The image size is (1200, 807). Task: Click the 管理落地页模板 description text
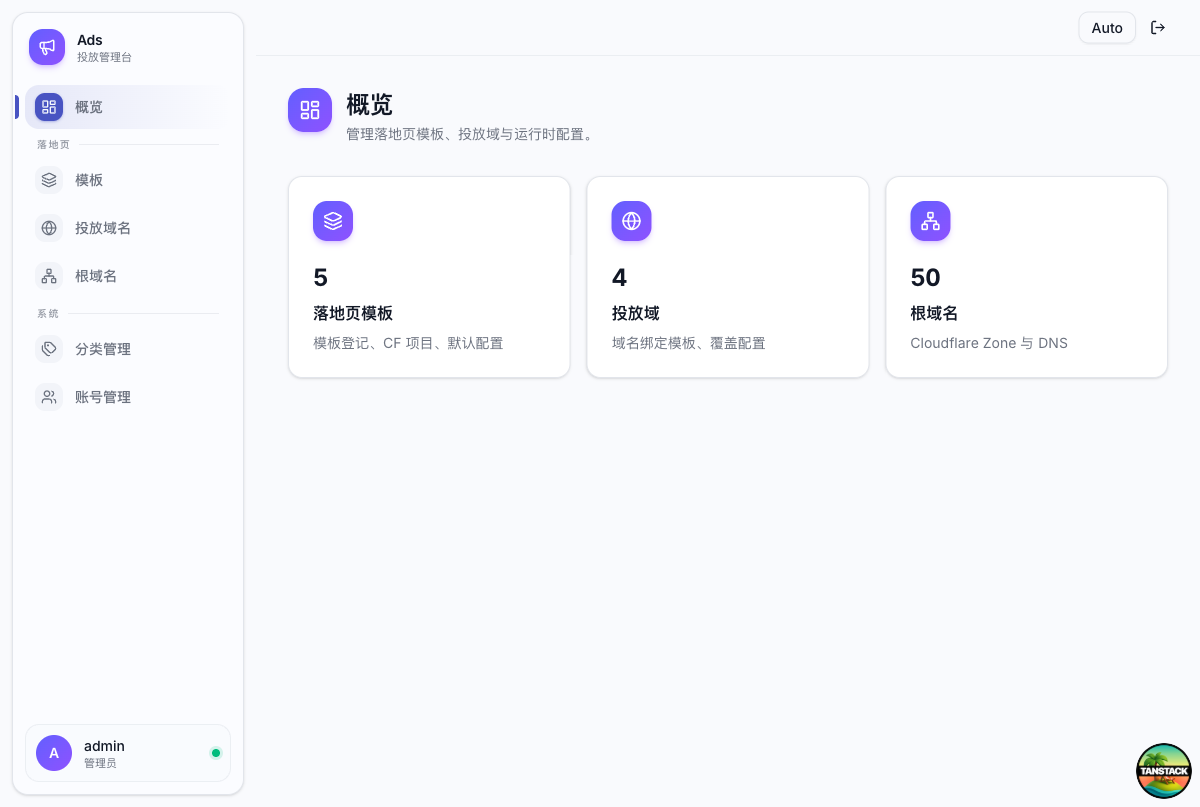[x=470, y=134]
